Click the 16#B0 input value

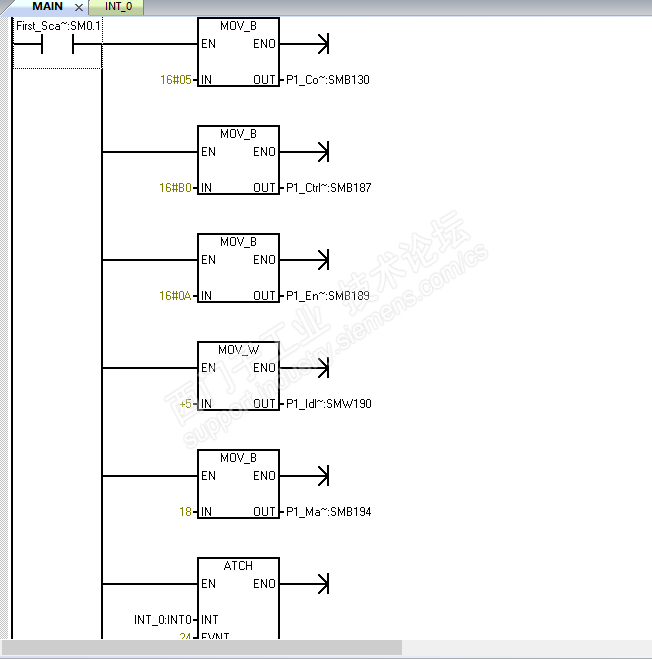(175, 188)
